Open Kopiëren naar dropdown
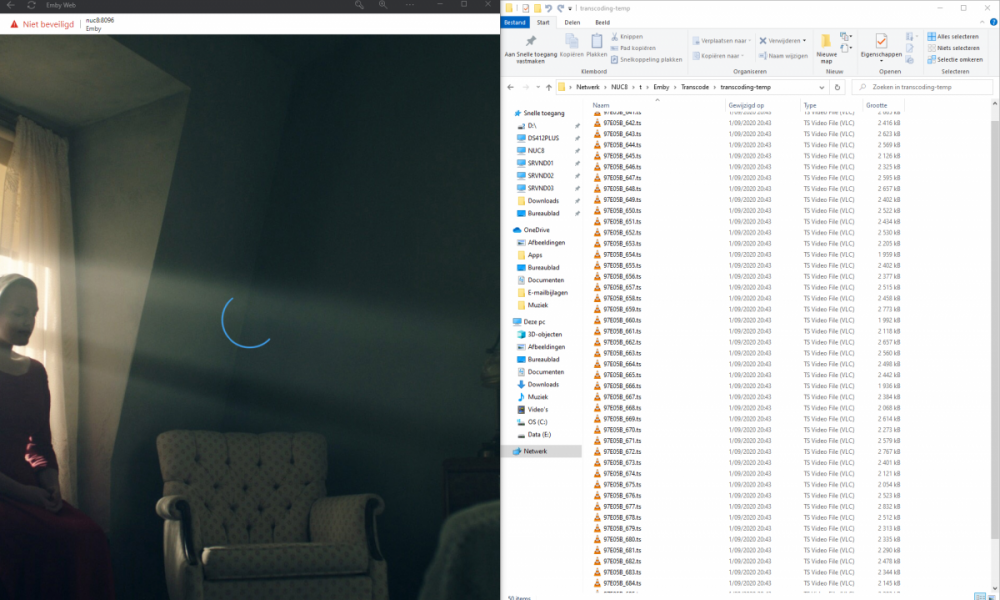 point(718,56)
